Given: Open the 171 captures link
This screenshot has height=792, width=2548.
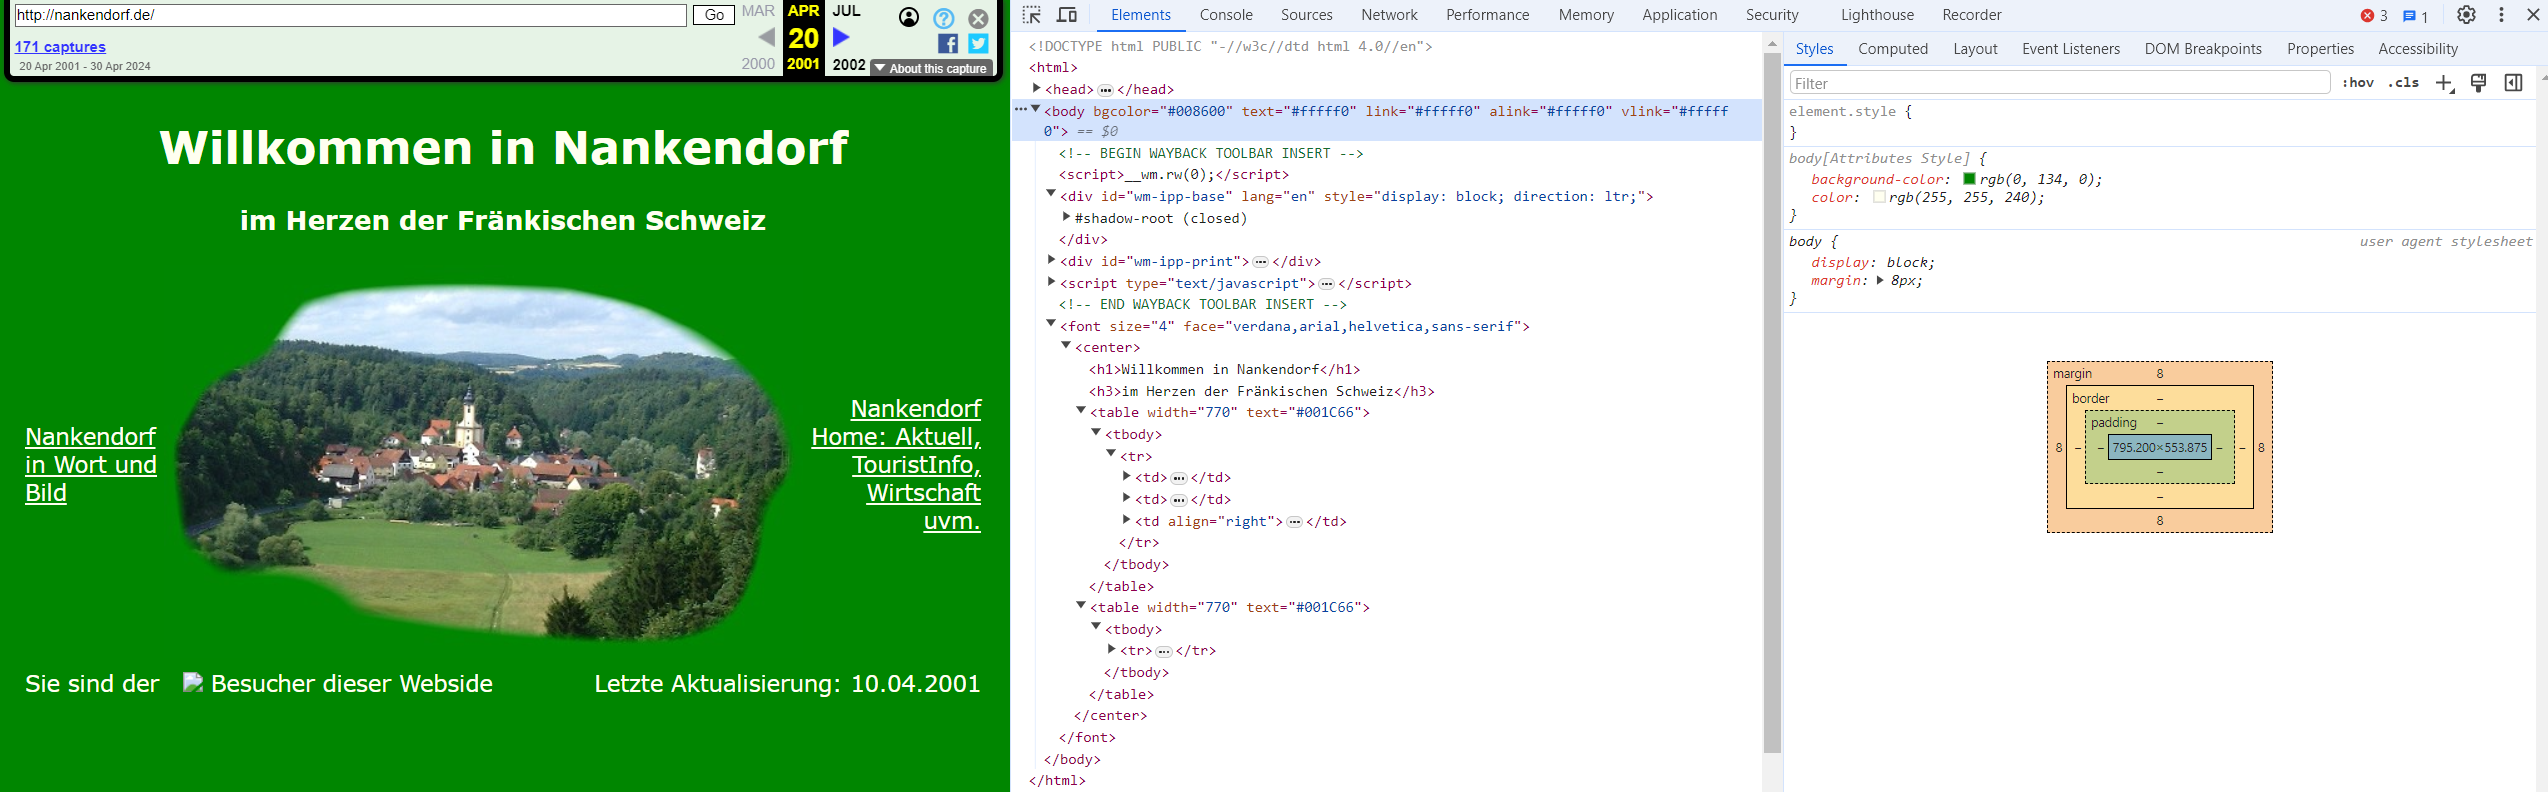Looking at the screenshot, I should (60, 47).
